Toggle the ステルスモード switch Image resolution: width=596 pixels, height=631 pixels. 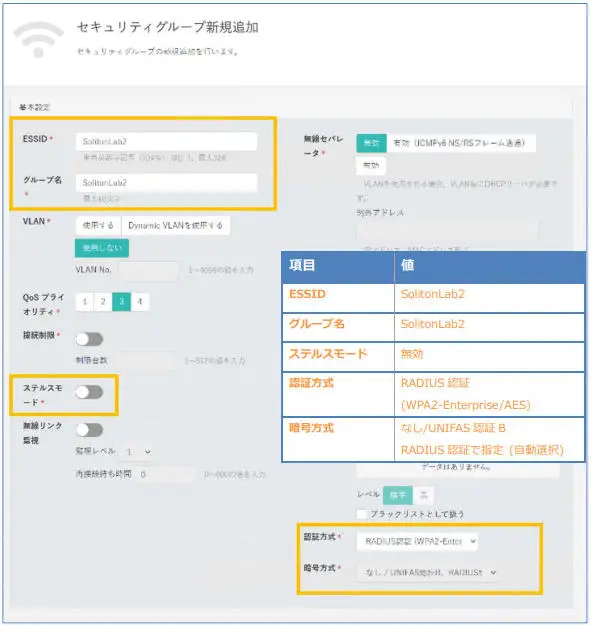(89, 392)
